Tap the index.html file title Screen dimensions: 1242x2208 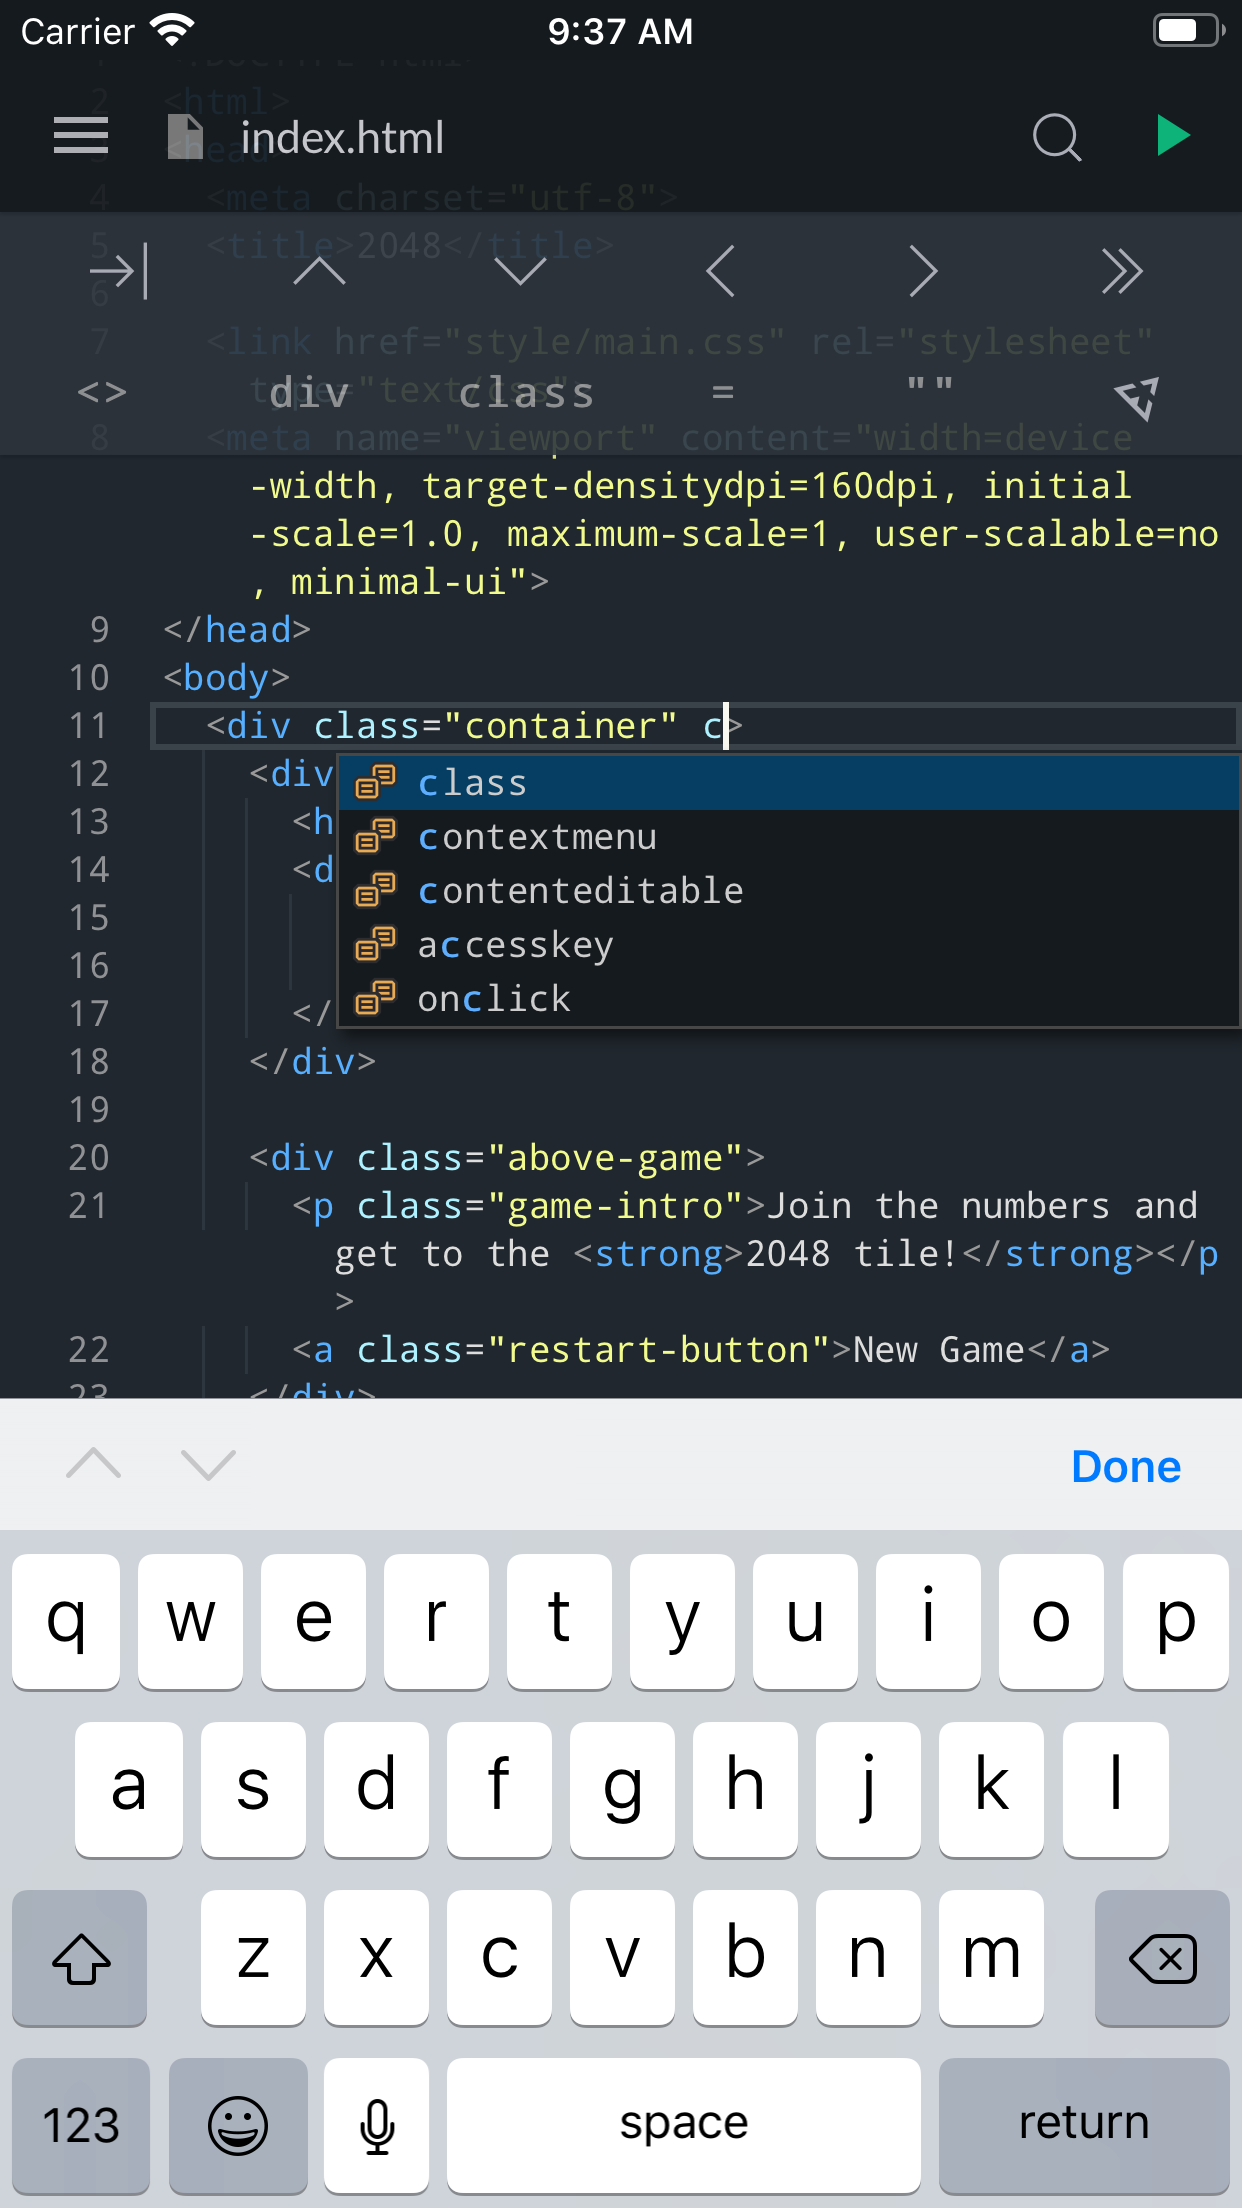(x=342, y=137)
